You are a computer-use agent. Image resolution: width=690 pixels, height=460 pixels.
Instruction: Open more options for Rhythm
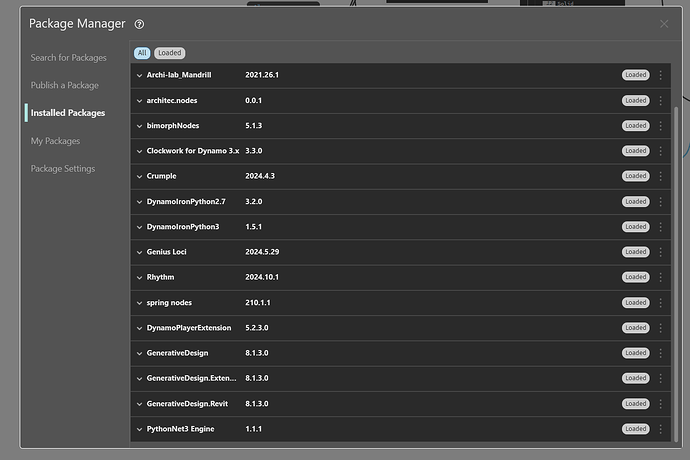(x=661, y=277)
